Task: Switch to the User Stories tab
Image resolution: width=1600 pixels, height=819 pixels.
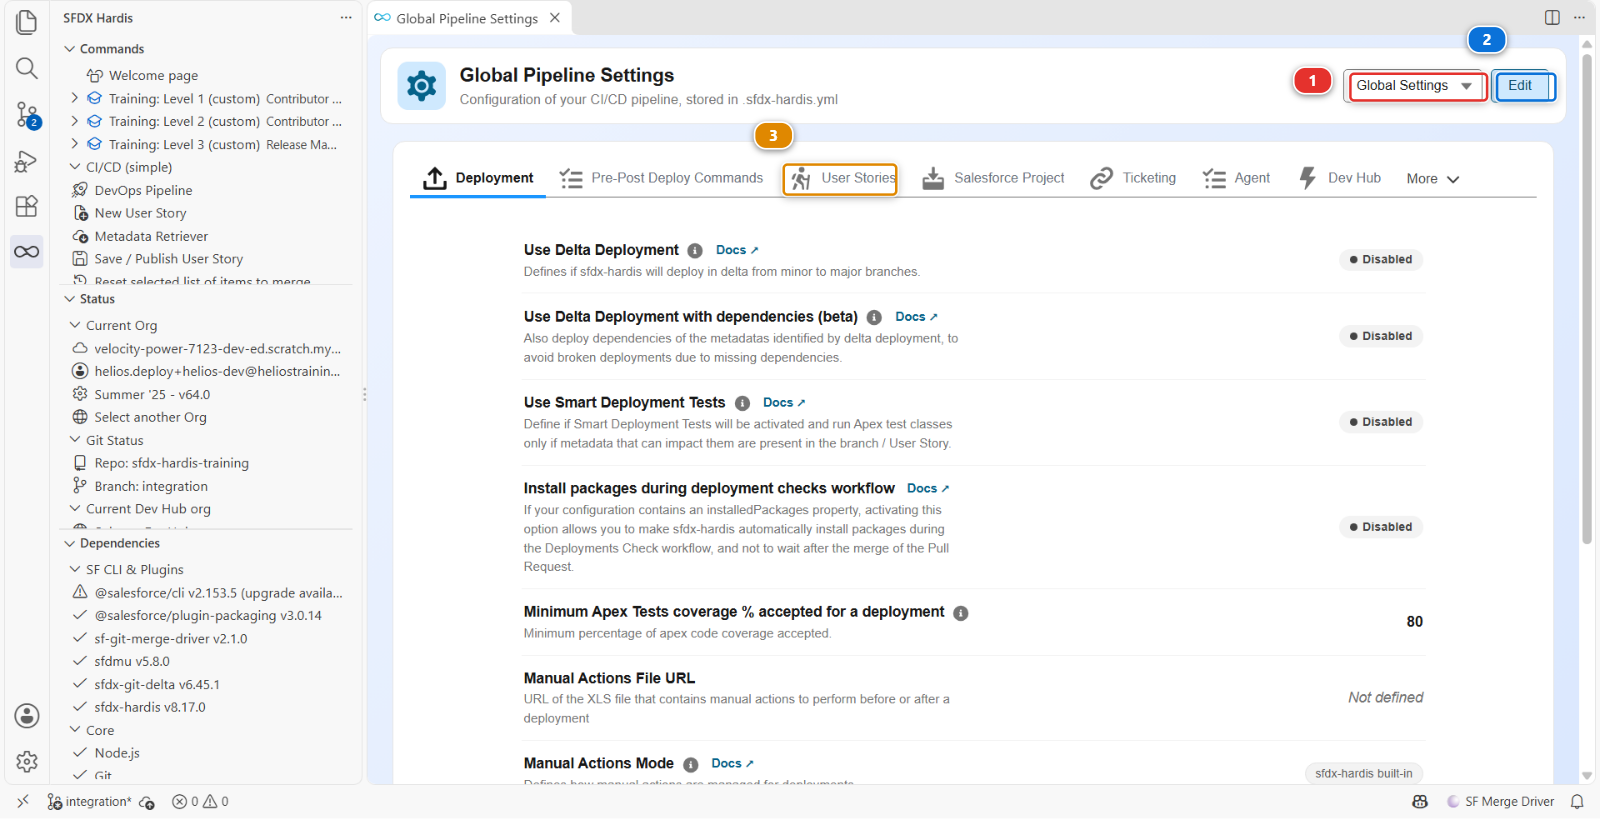Action: pos(841,179)
